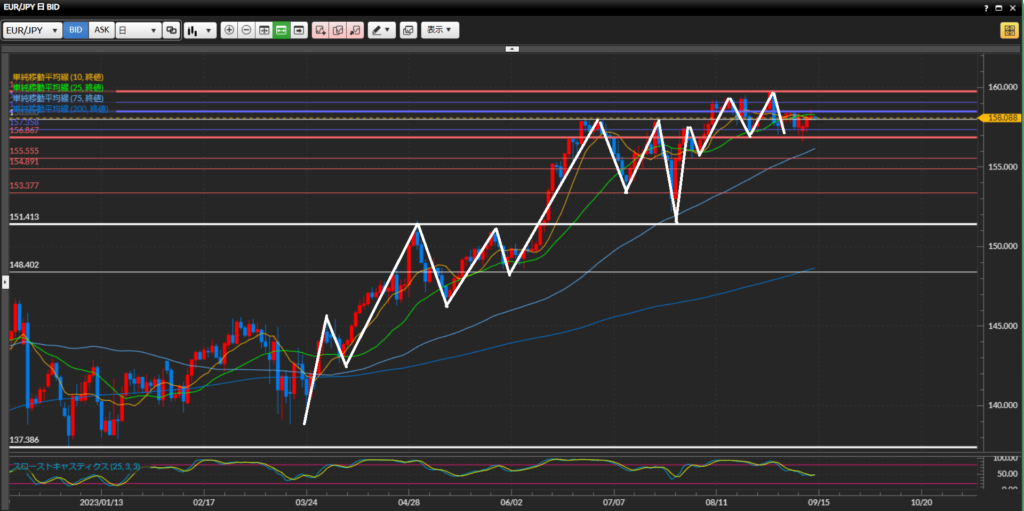Zoom in with the plus magnifier icon
1024x511 pixels.
coord(230,30)
